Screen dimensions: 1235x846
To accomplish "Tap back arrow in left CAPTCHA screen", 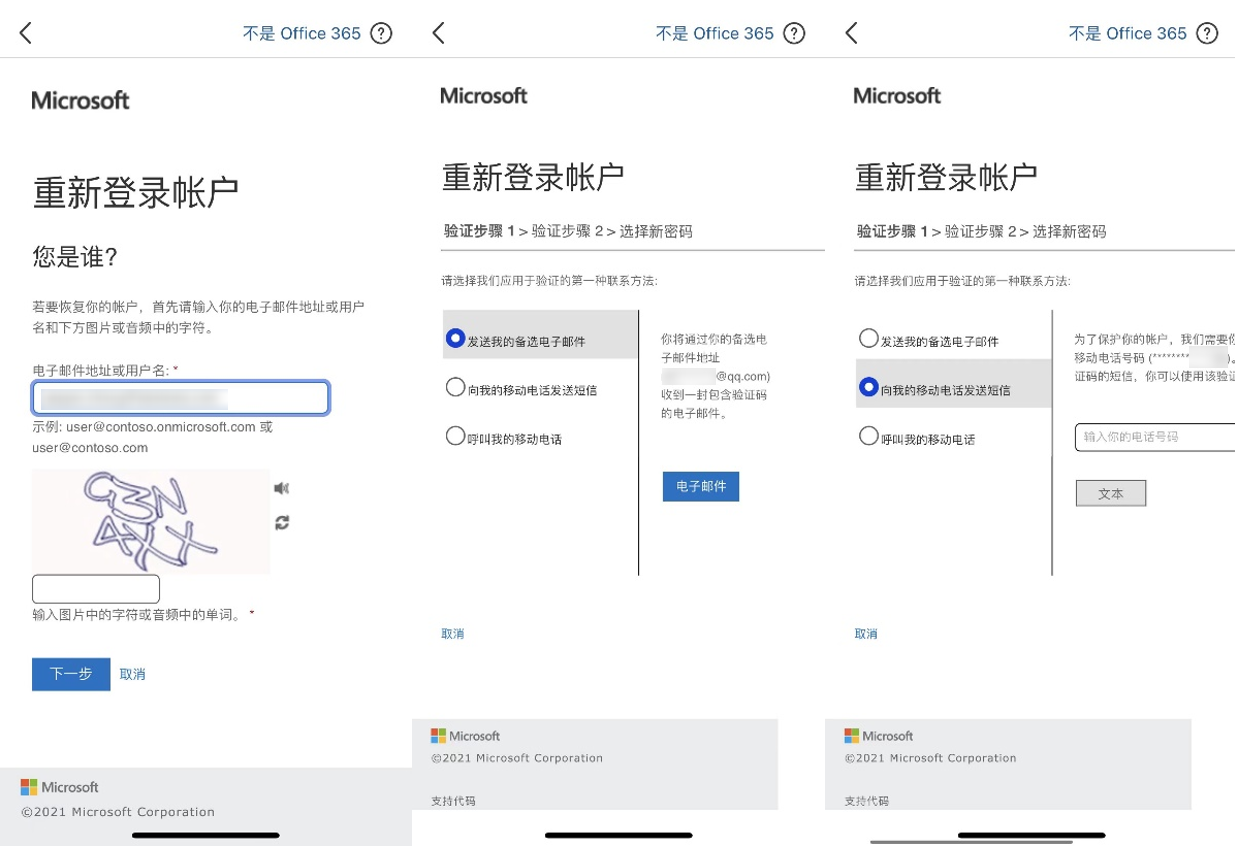I will click(26, 33).
